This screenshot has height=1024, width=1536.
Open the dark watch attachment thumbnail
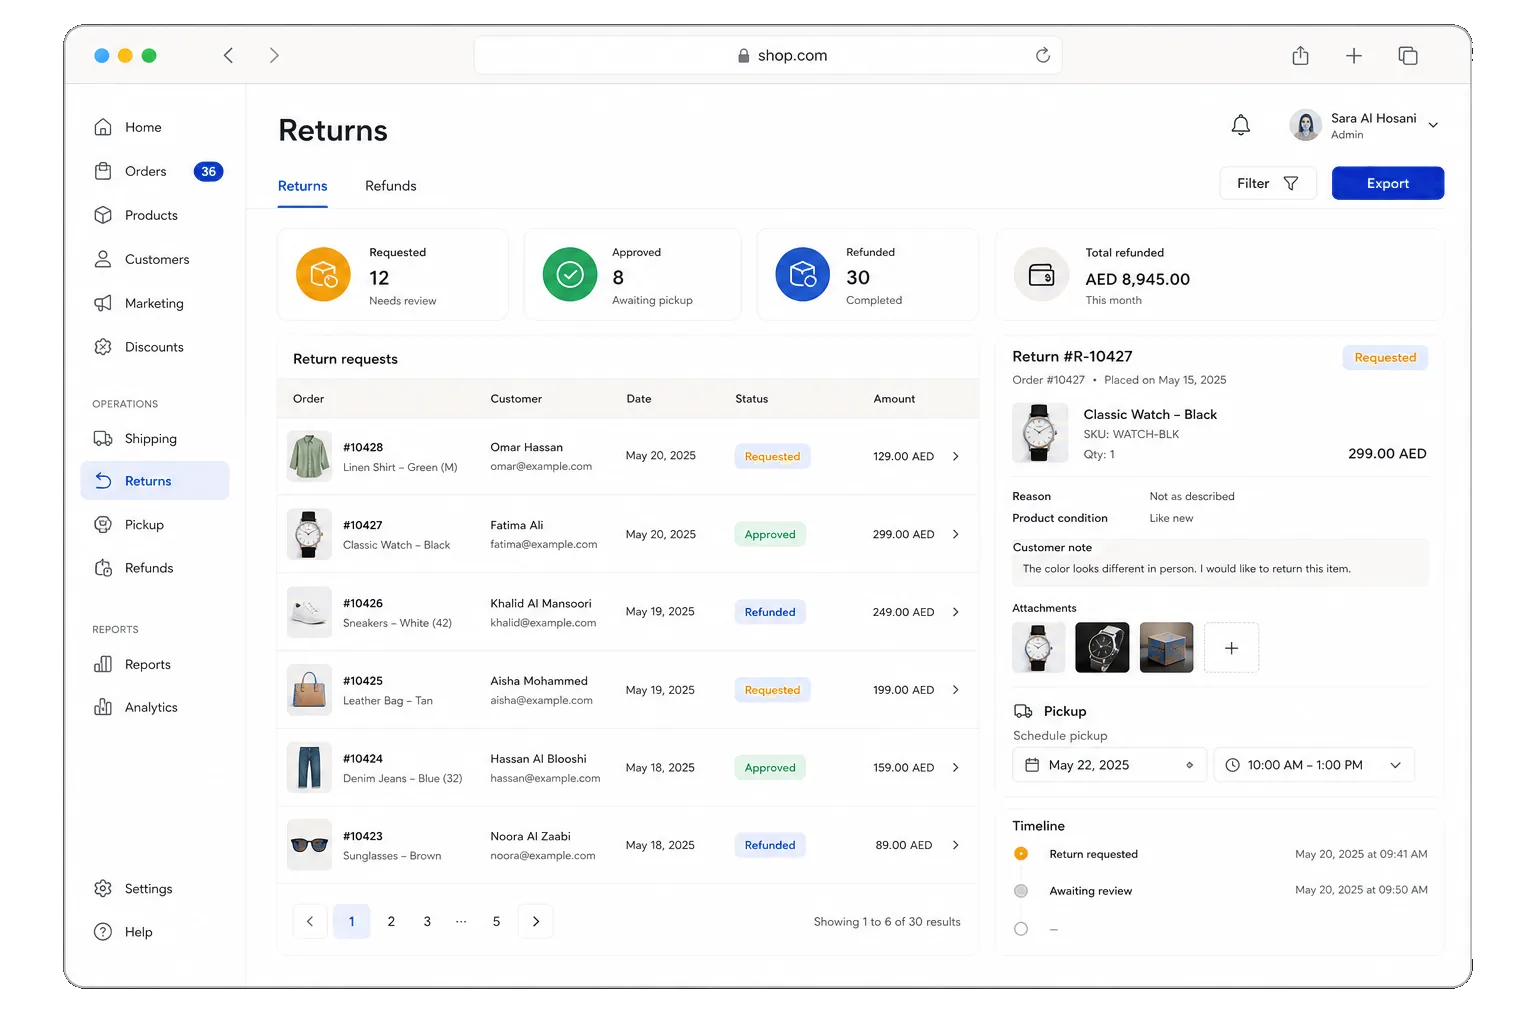click(1102, 647)
